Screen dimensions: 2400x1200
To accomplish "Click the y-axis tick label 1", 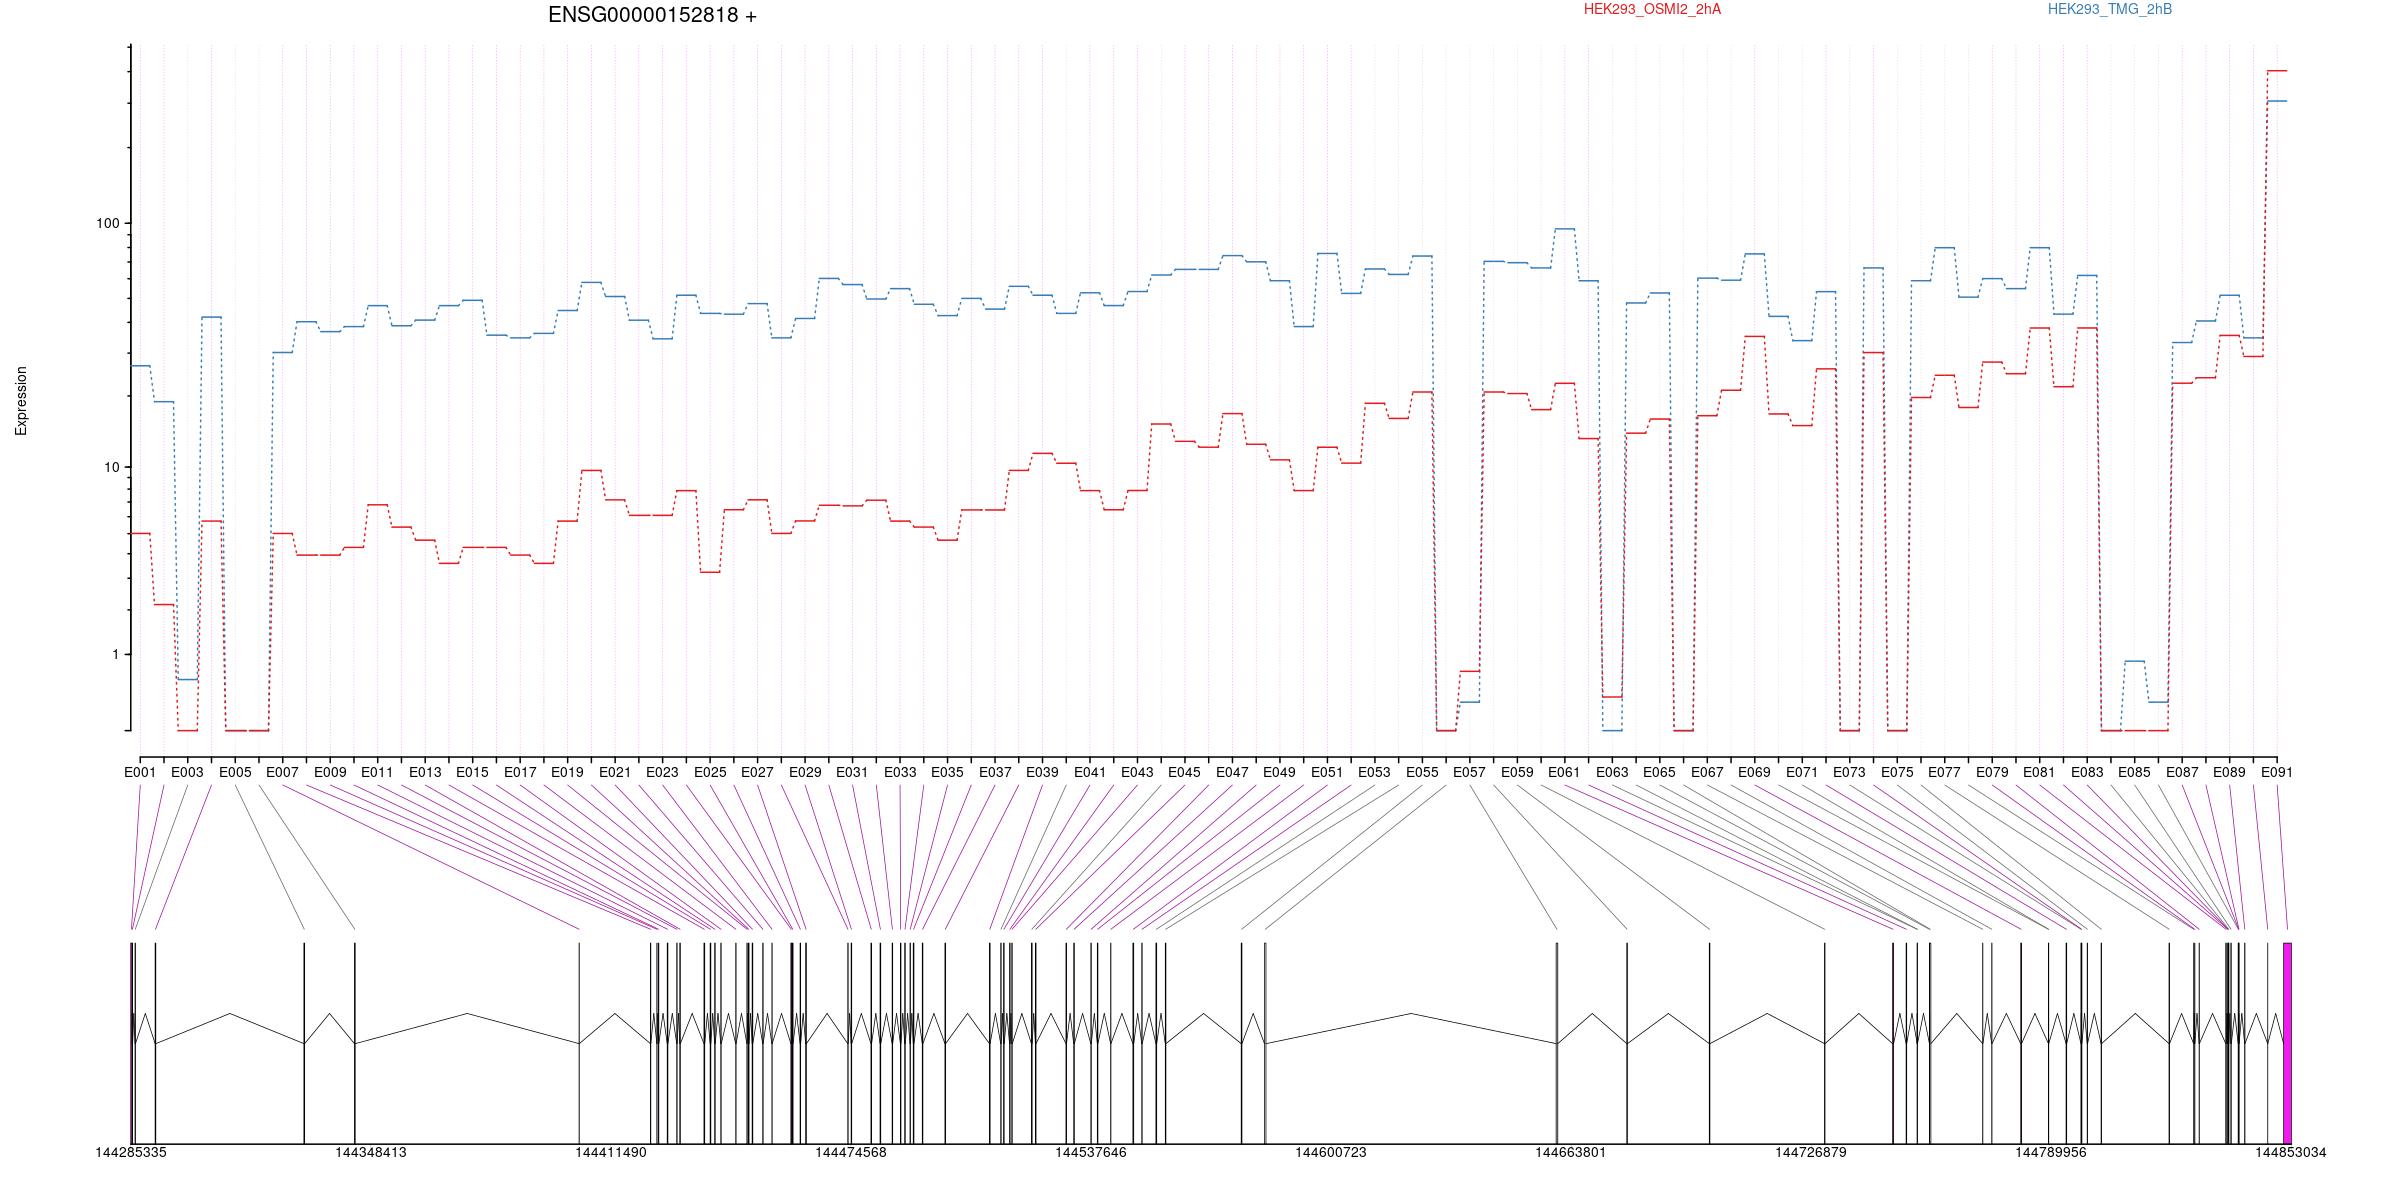I will pyautogui.click(x=115, y=654).
